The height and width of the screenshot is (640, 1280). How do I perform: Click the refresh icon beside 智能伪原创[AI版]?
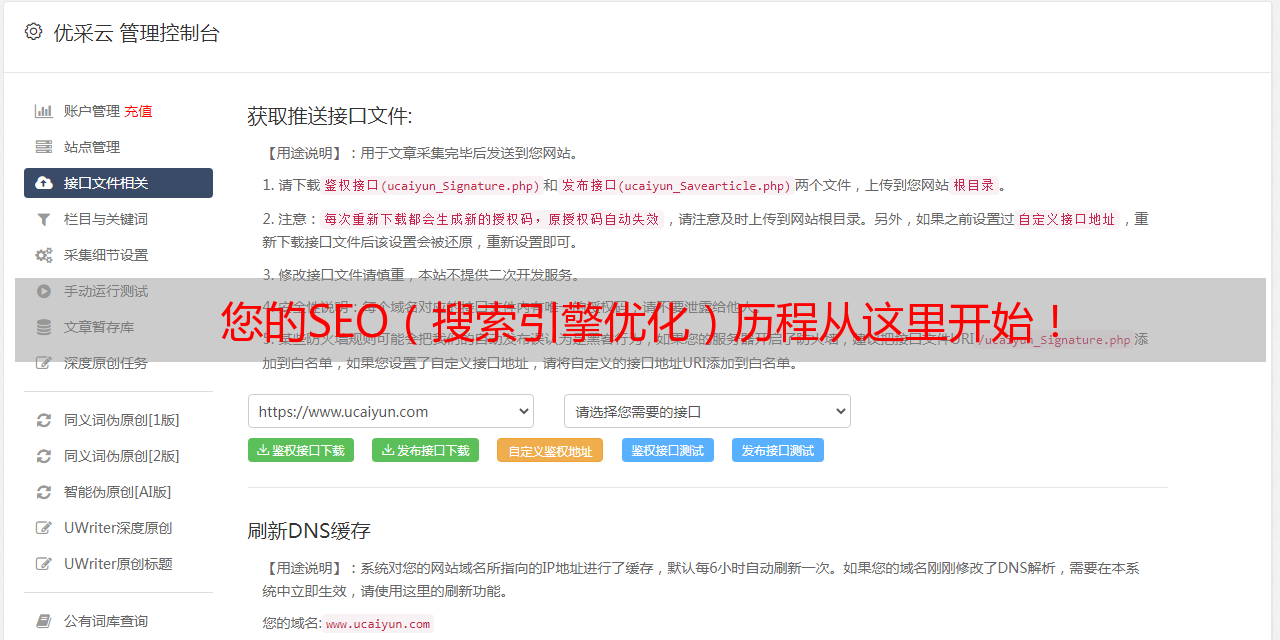[44, 492]
